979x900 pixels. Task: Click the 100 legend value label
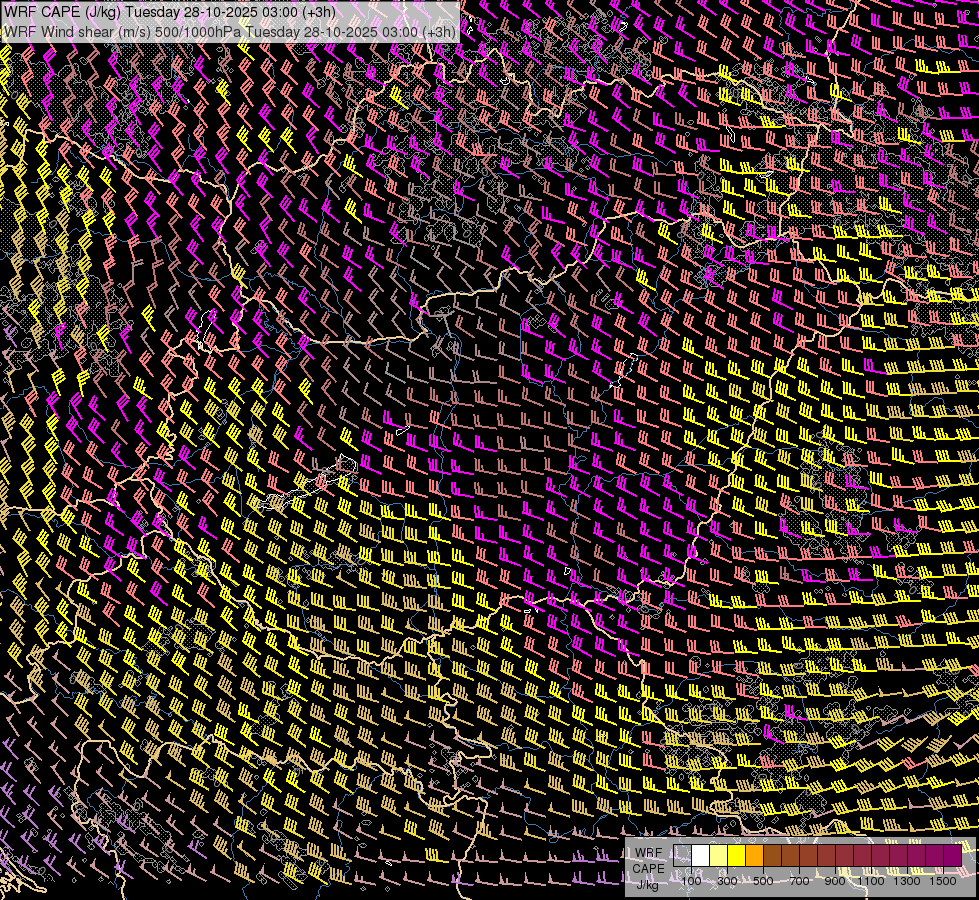click(x=691, y=881)
